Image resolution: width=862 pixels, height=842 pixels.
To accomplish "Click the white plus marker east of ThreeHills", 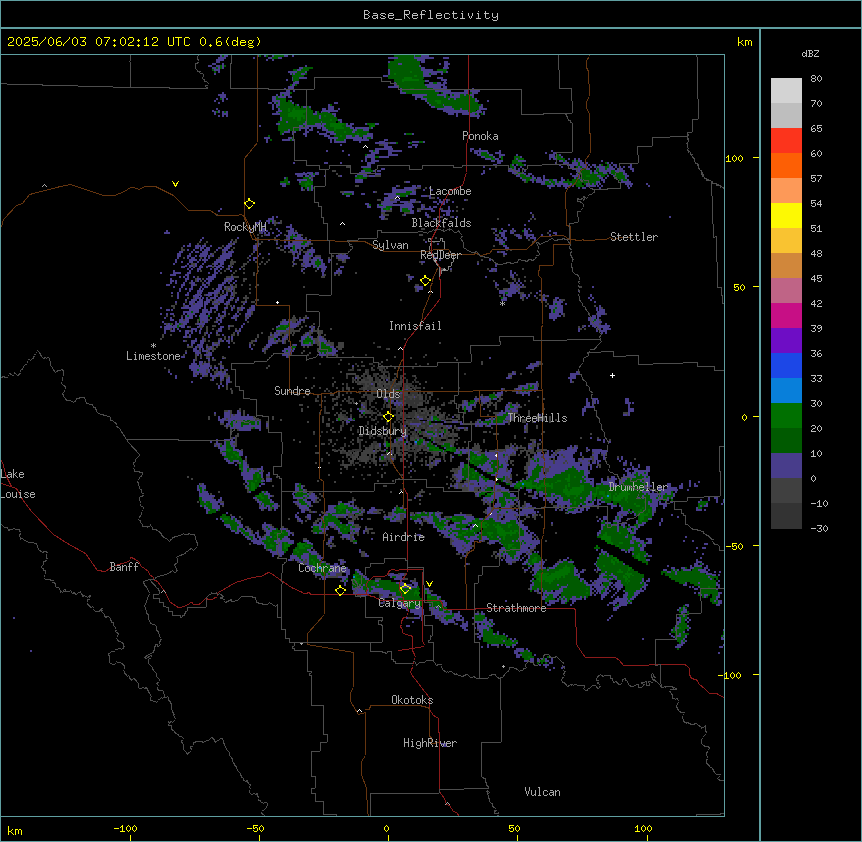I will tap(612, 375).
